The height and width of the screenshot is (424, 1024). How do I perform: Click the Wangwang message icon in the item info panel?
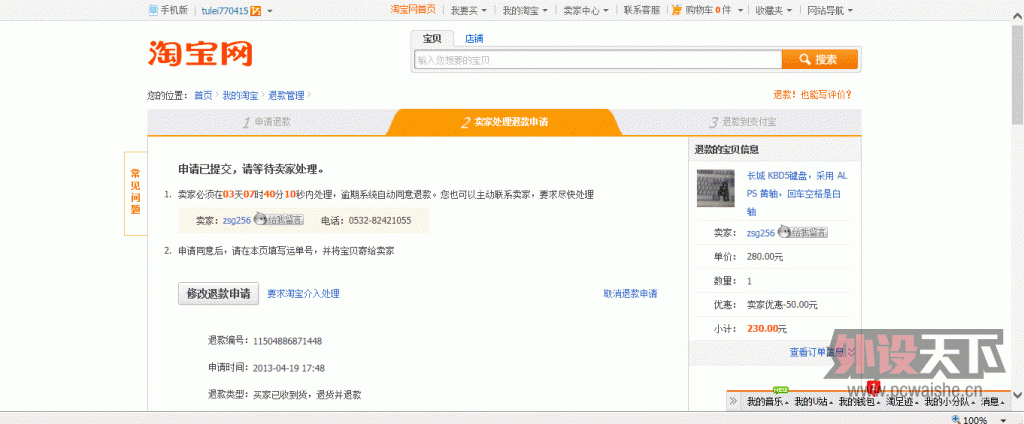(x=803, y=232)
